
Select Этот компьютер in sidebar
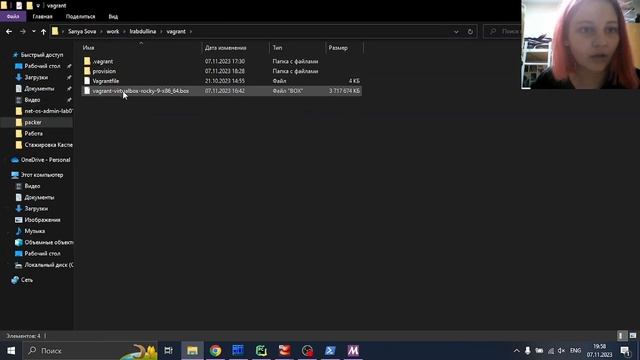click(x=42, y=175)
